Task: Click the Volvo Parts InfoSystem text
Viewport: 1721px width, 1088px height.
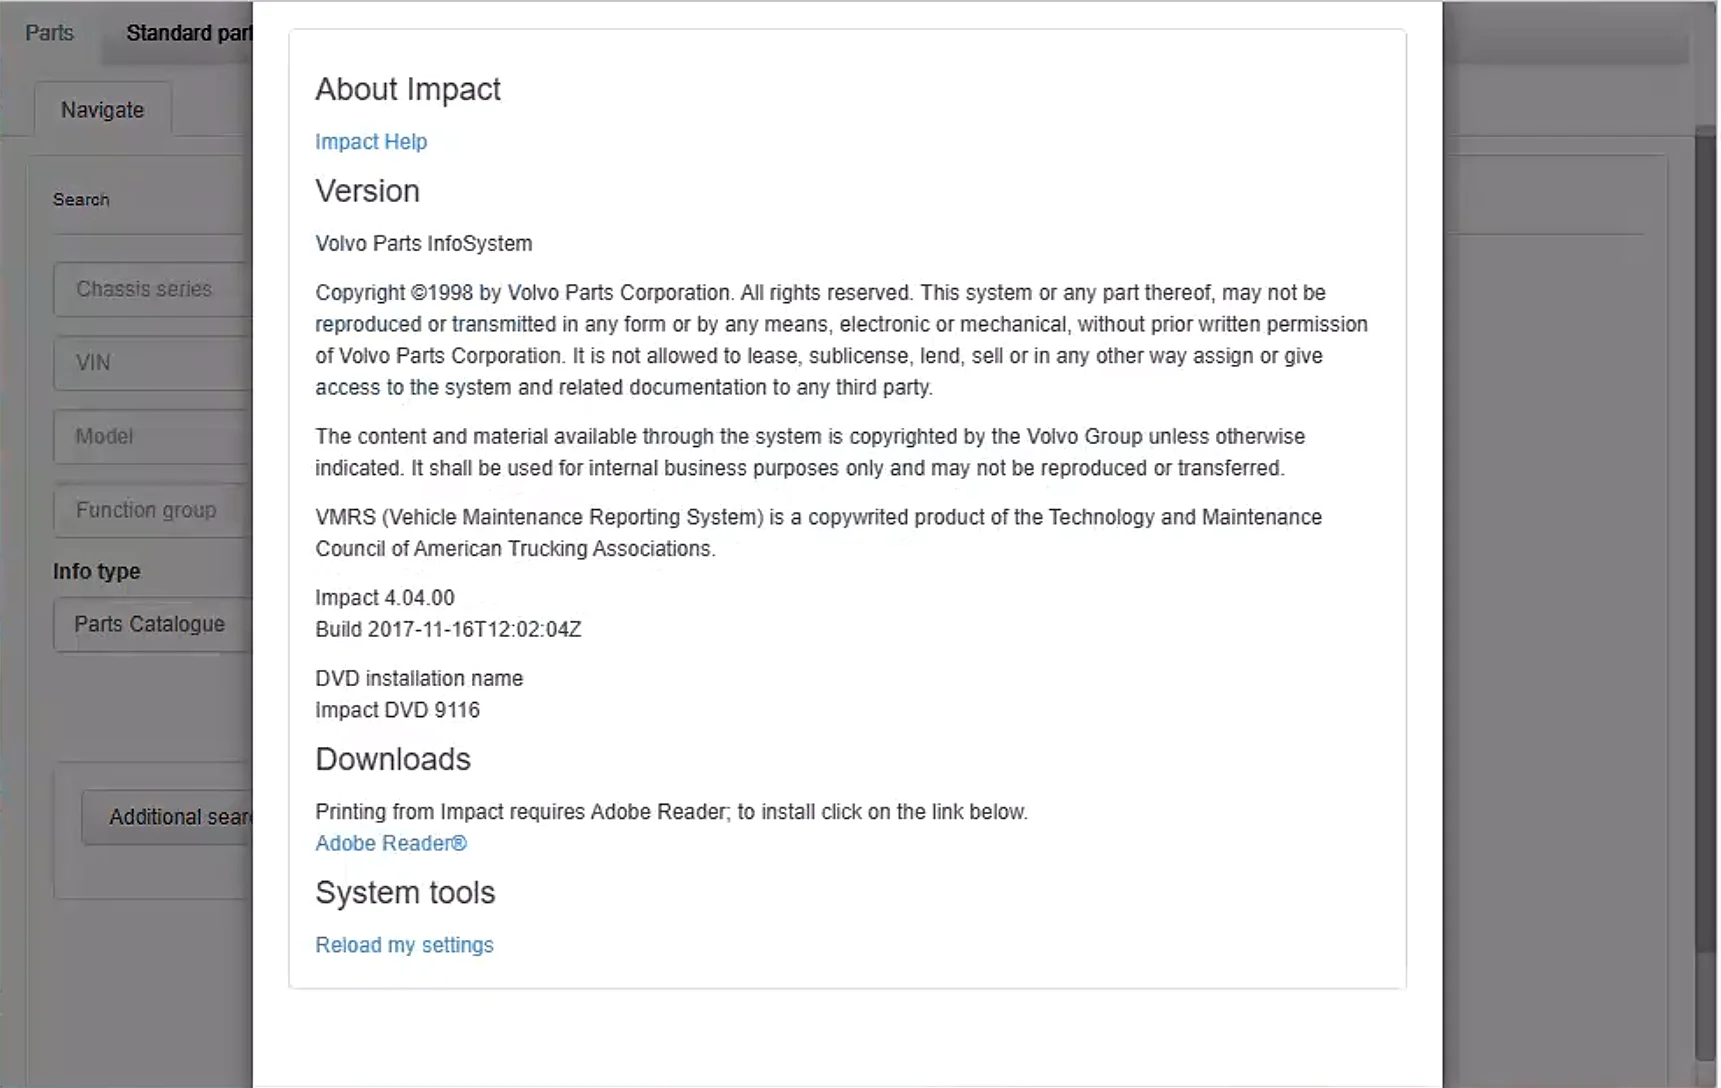Action: 424,243
